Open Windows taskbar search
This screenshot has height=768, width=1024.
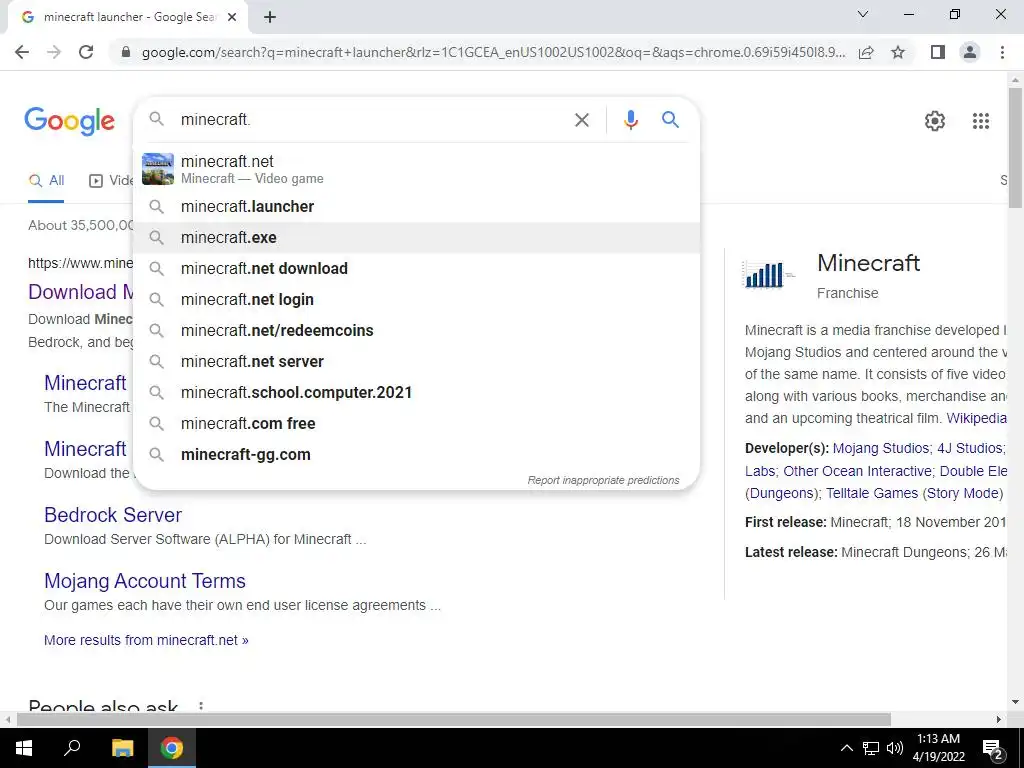pyautogui.click(x=72, y=748)
